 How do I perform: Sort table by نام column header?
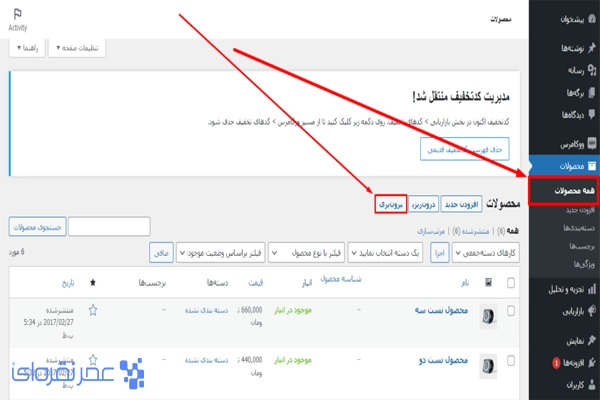pyautogui.click(x=465, y=283)
